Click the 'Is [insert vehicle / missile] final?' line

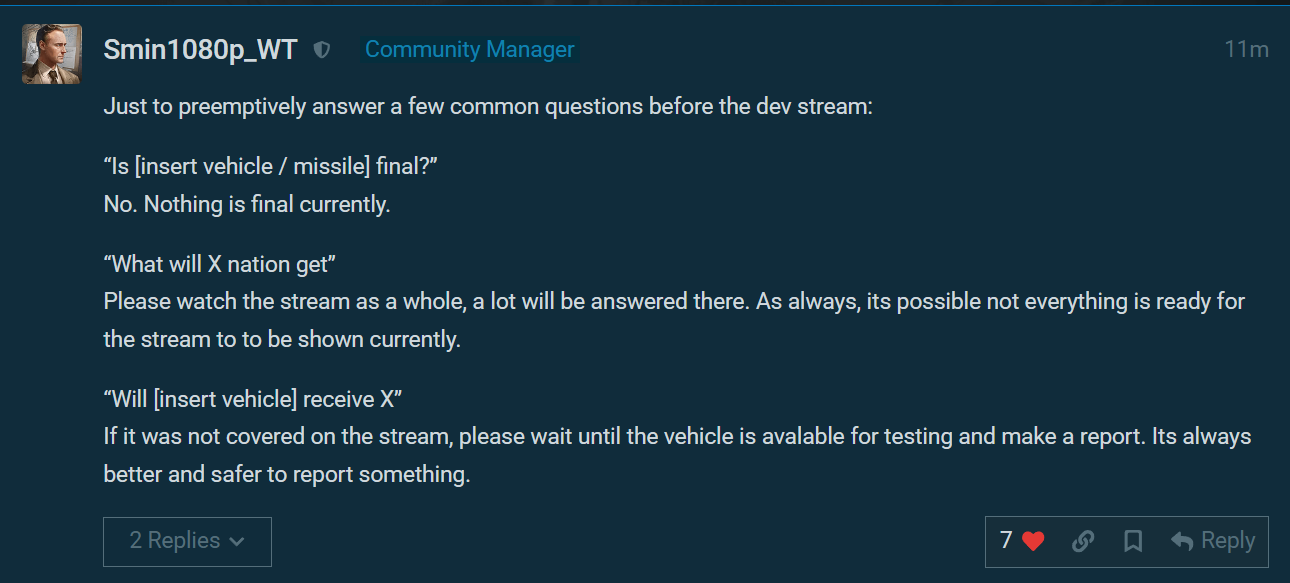click(x=270, y=166)
